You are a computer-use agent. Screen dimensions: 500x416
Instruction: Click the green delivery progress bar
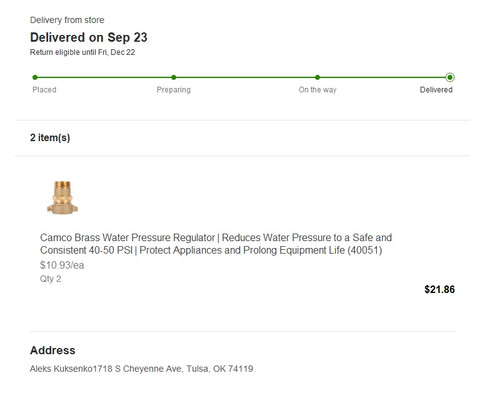point(242,77)
